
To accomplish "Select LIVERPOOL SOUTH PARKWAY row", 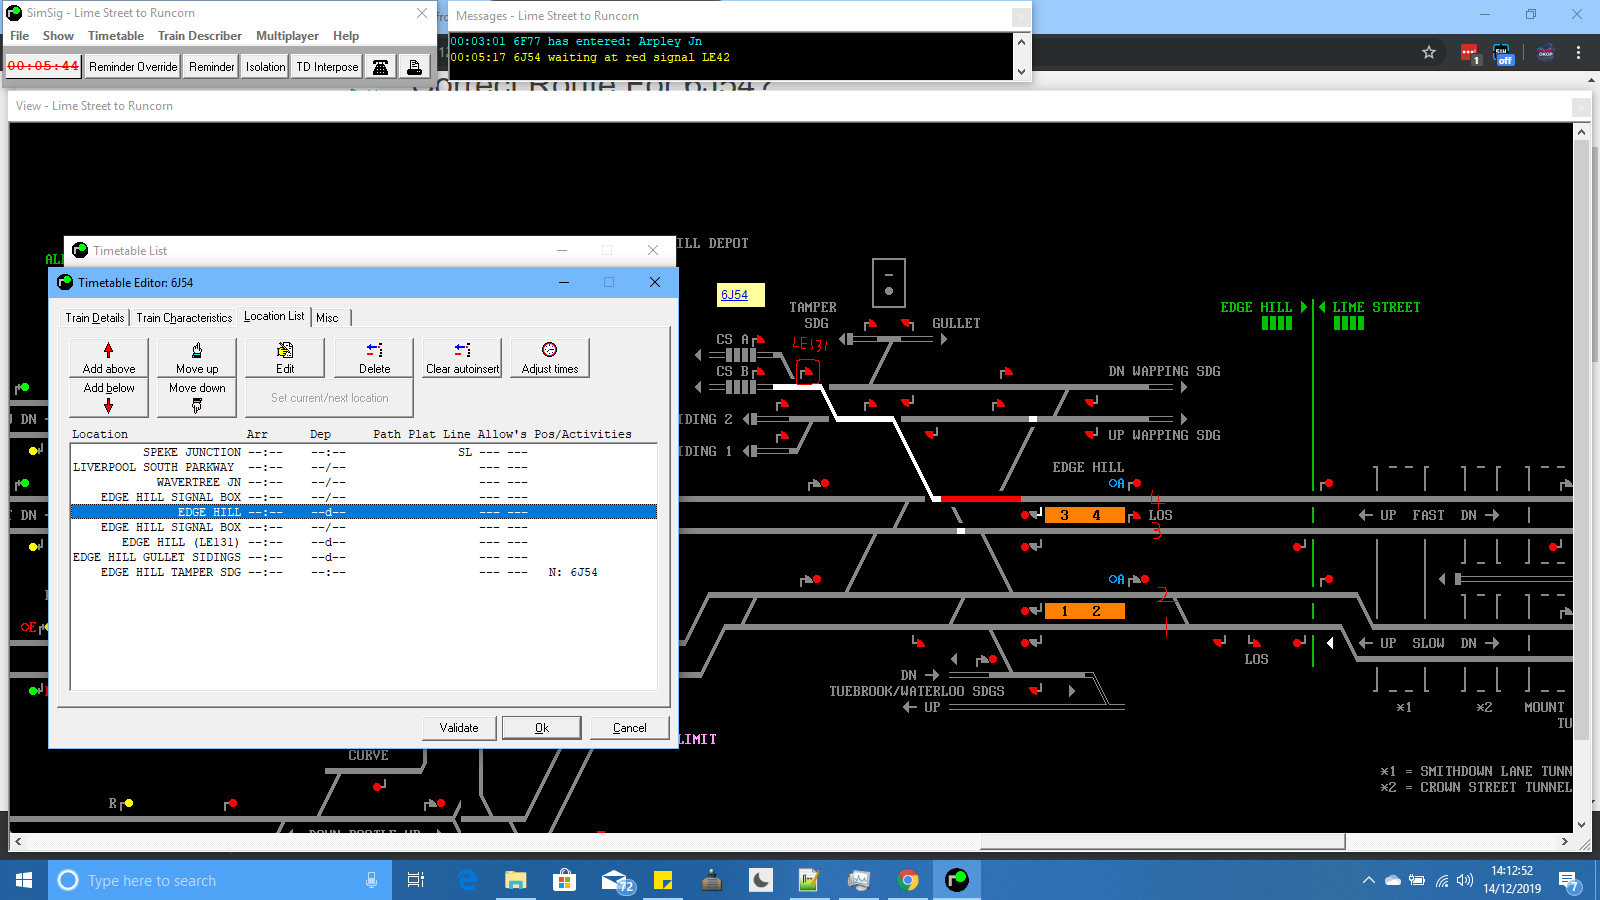I will tap(364, 467).
